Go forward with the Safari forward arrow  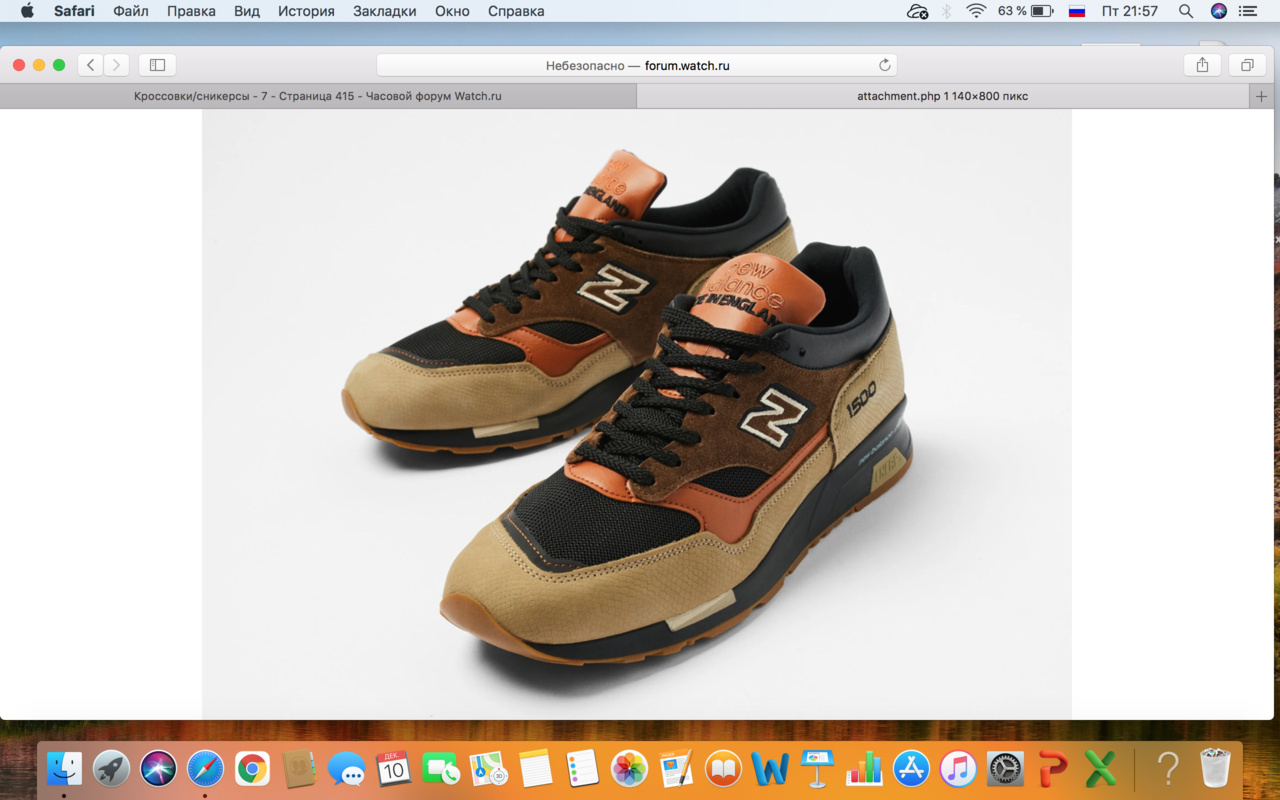pos(117,65)
